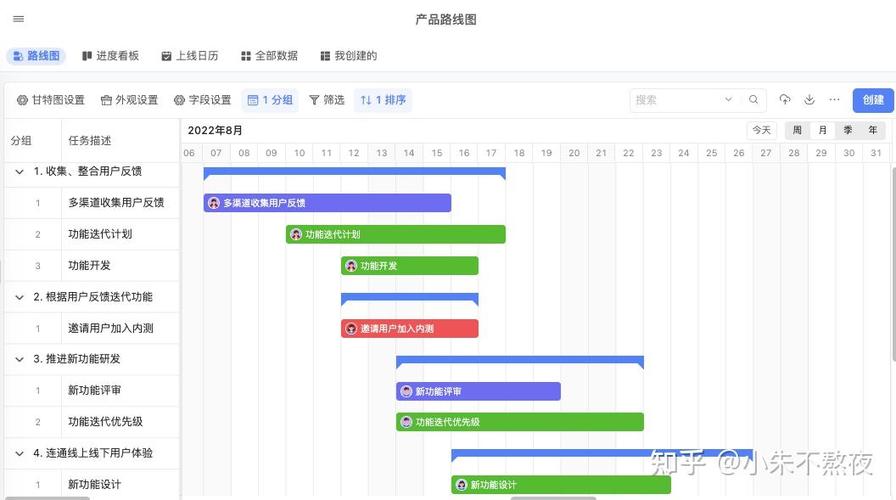The height and width of the screenshot is (500, 896).
Task: Click the 多渠道收集用户反馈 purple Gantt bar
Action: 327,203
